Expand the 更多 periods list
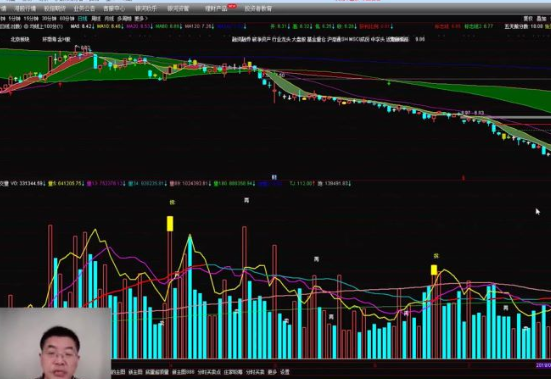Image resolution: width=551 pixels, height=379 pixels. [x=141, y=19]
